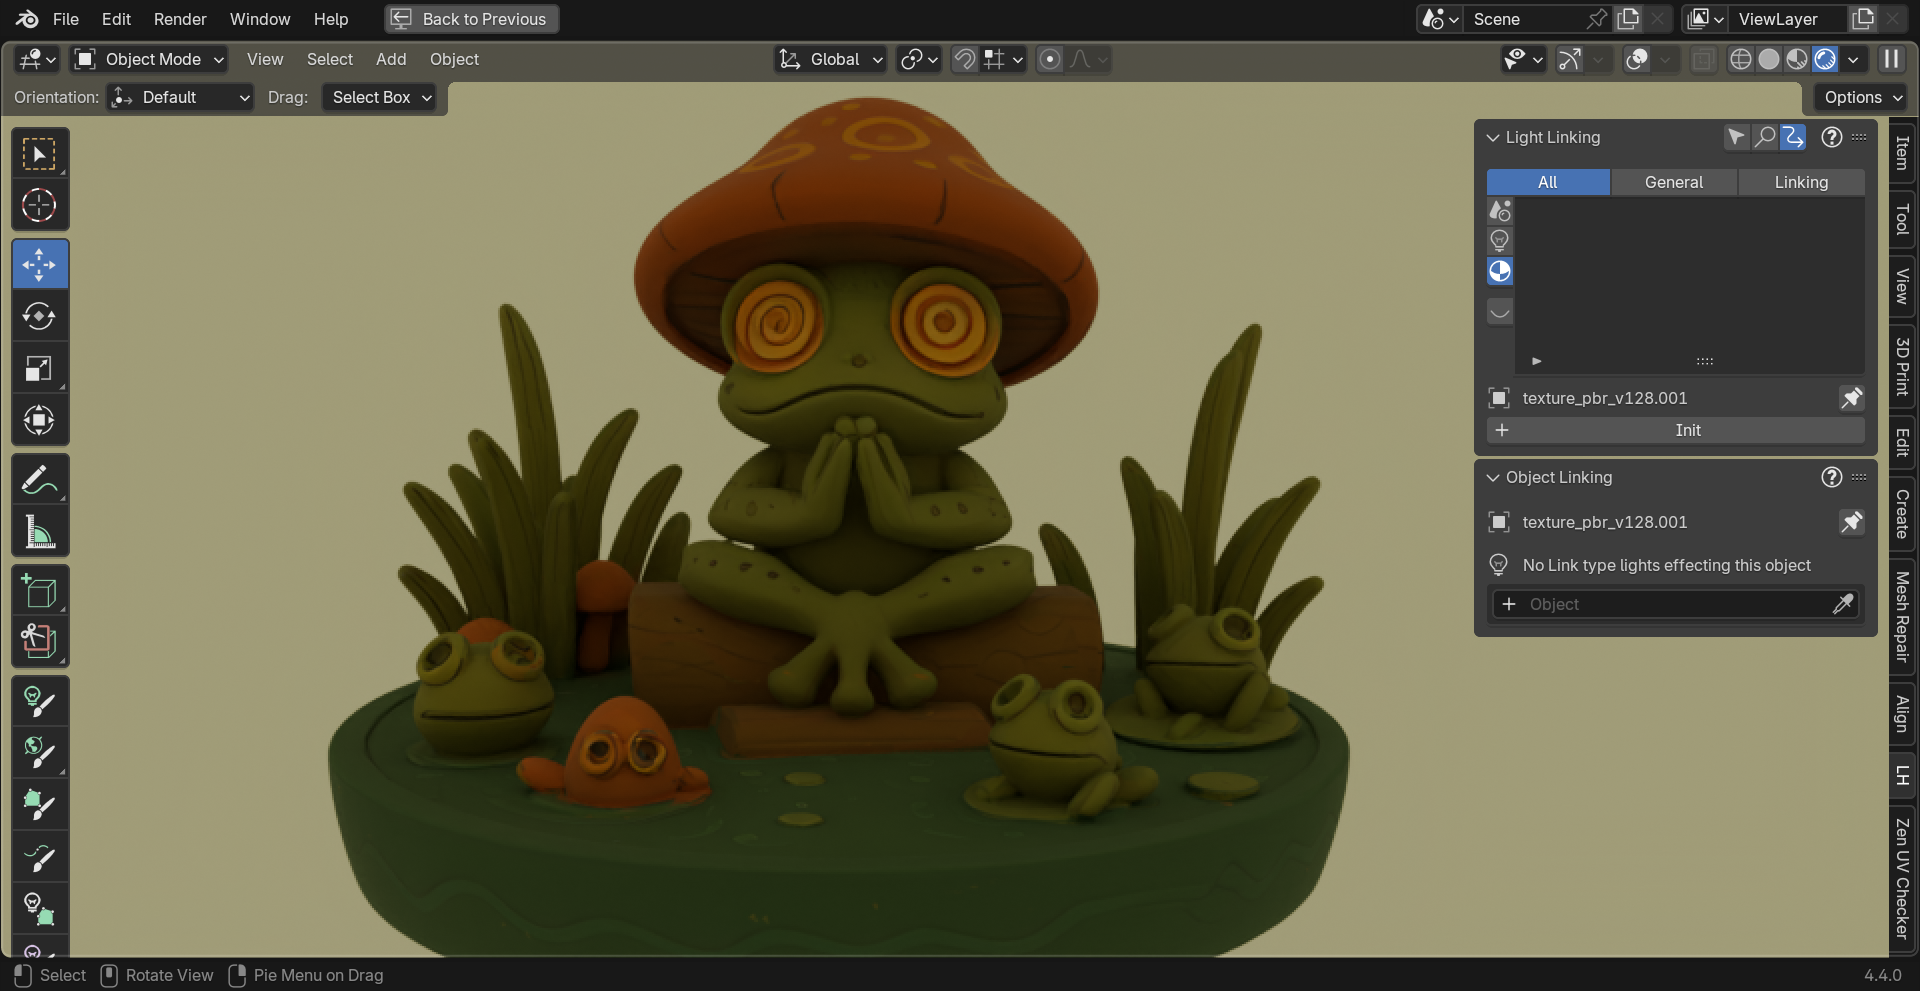Click the eyedropper in Object field
The image size is (1920, 991).
tap(1843, 604)
